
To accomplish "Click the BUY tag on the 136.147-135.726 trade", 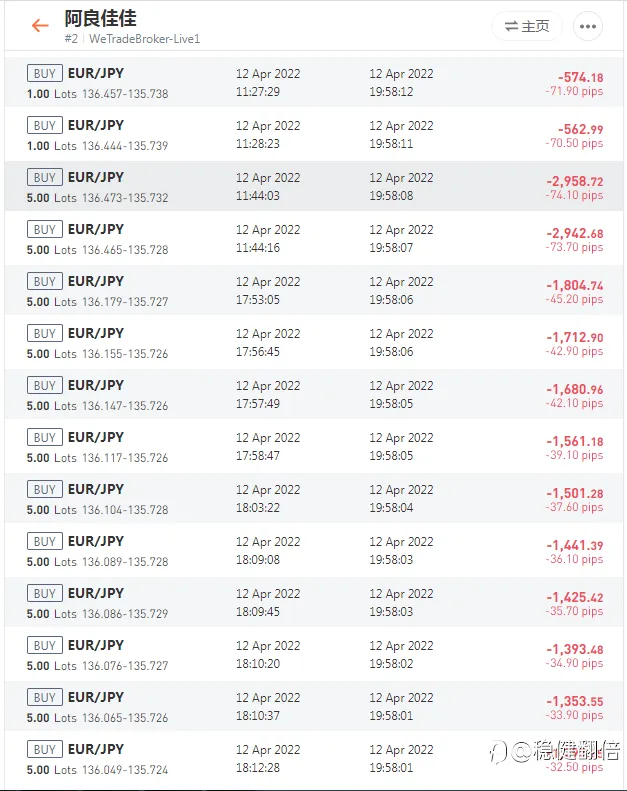I will 45,385.
